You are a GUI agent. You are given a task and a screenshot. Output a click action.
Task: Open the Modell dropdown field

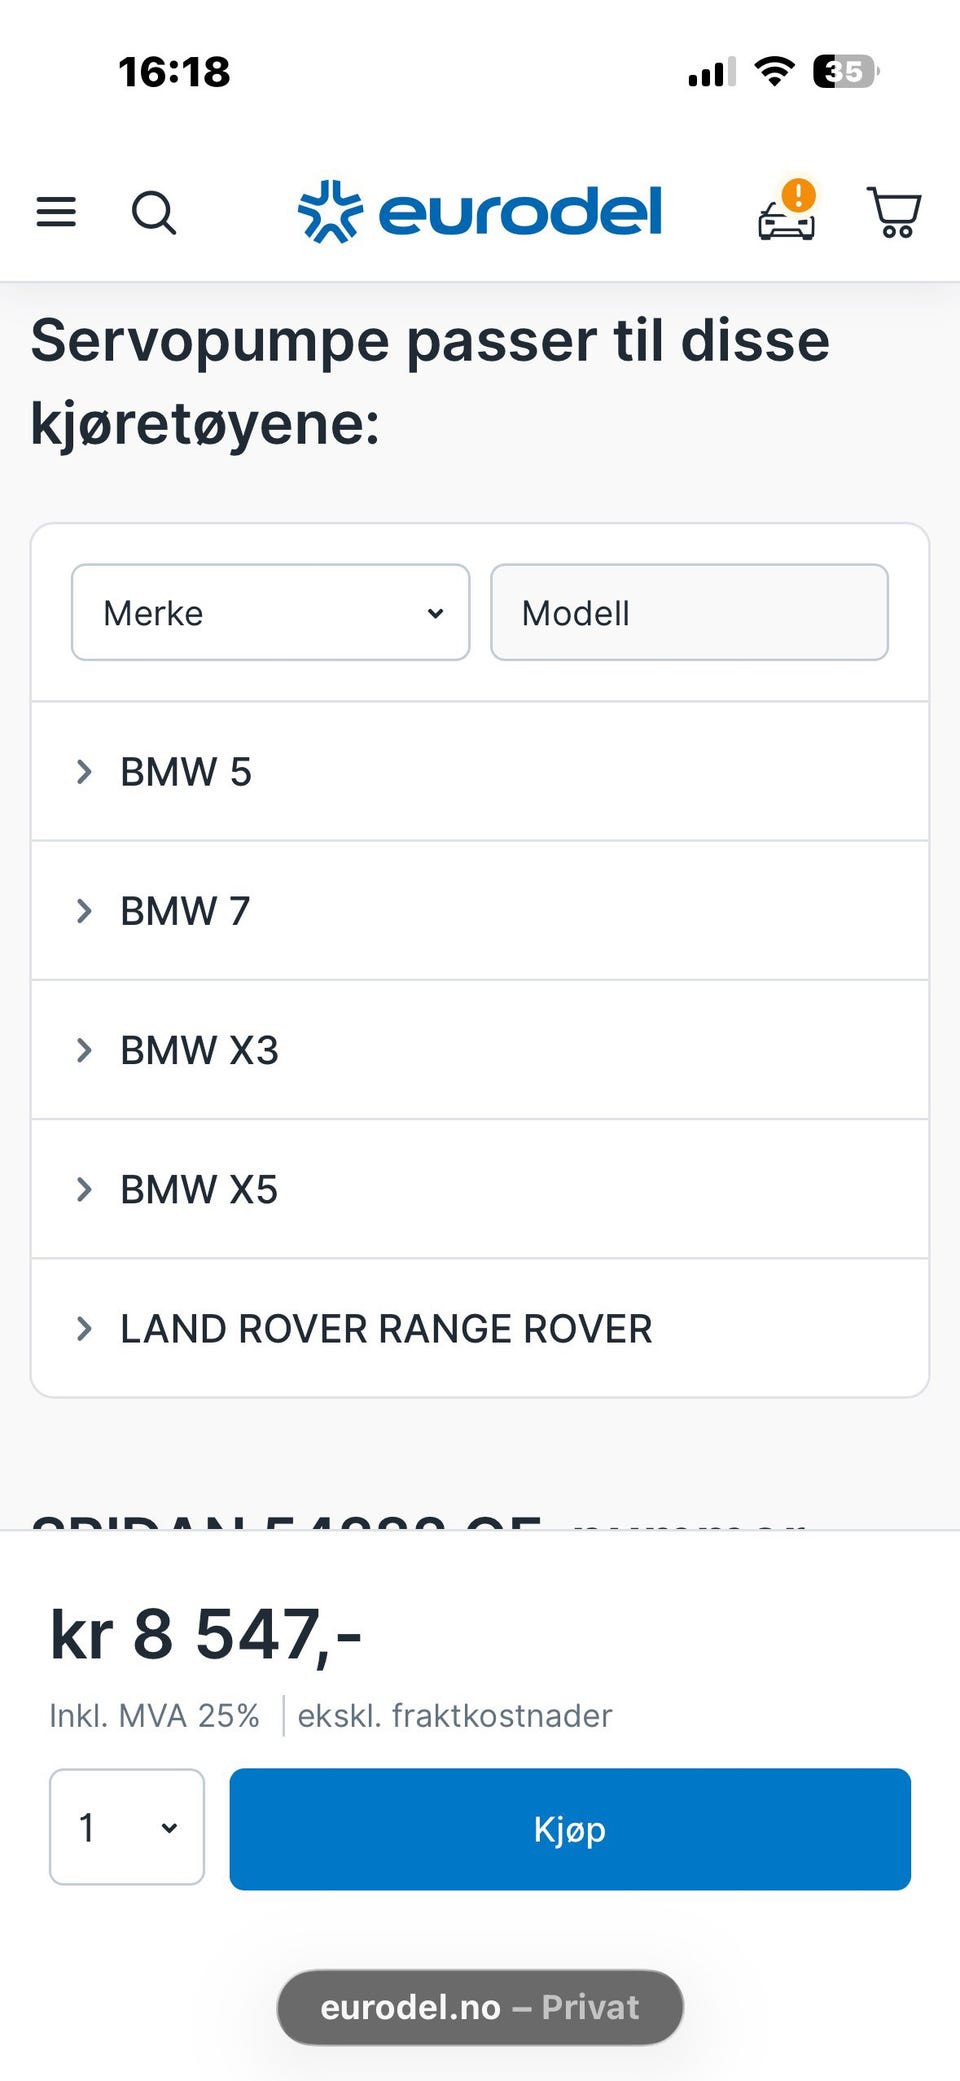click(x=689, y=612)
